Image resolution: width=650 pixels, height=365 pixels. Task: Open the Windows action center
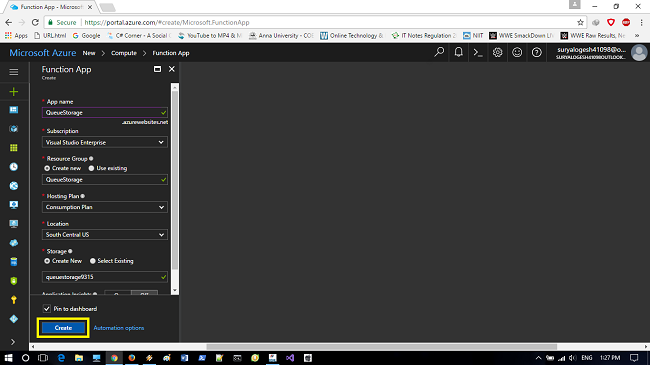(x=634, y=358)
